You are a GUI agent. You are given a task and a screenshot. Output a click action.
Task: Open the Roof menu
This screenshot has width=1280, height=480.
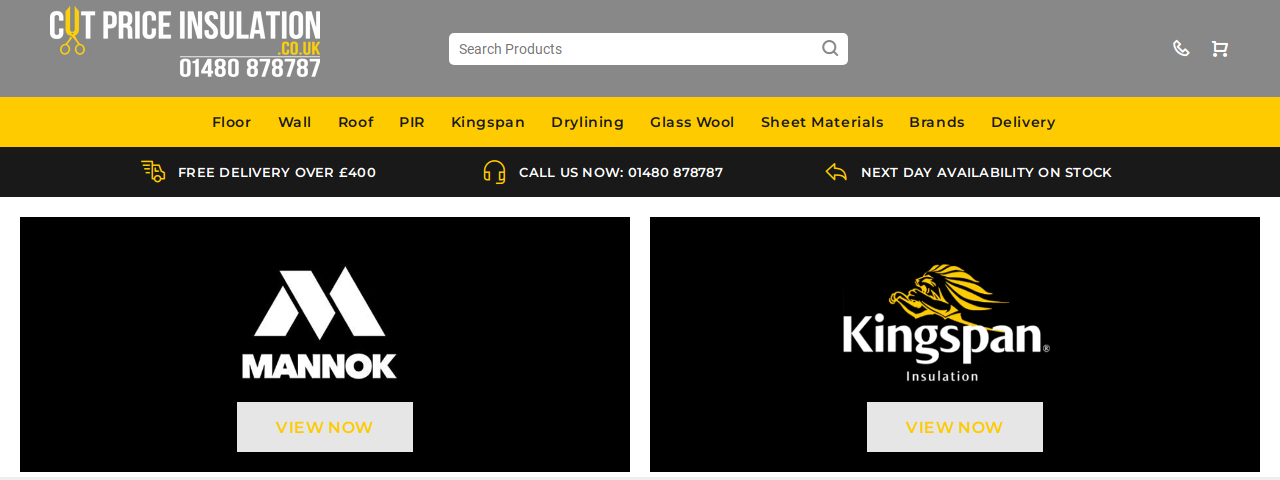click(356, 122)
